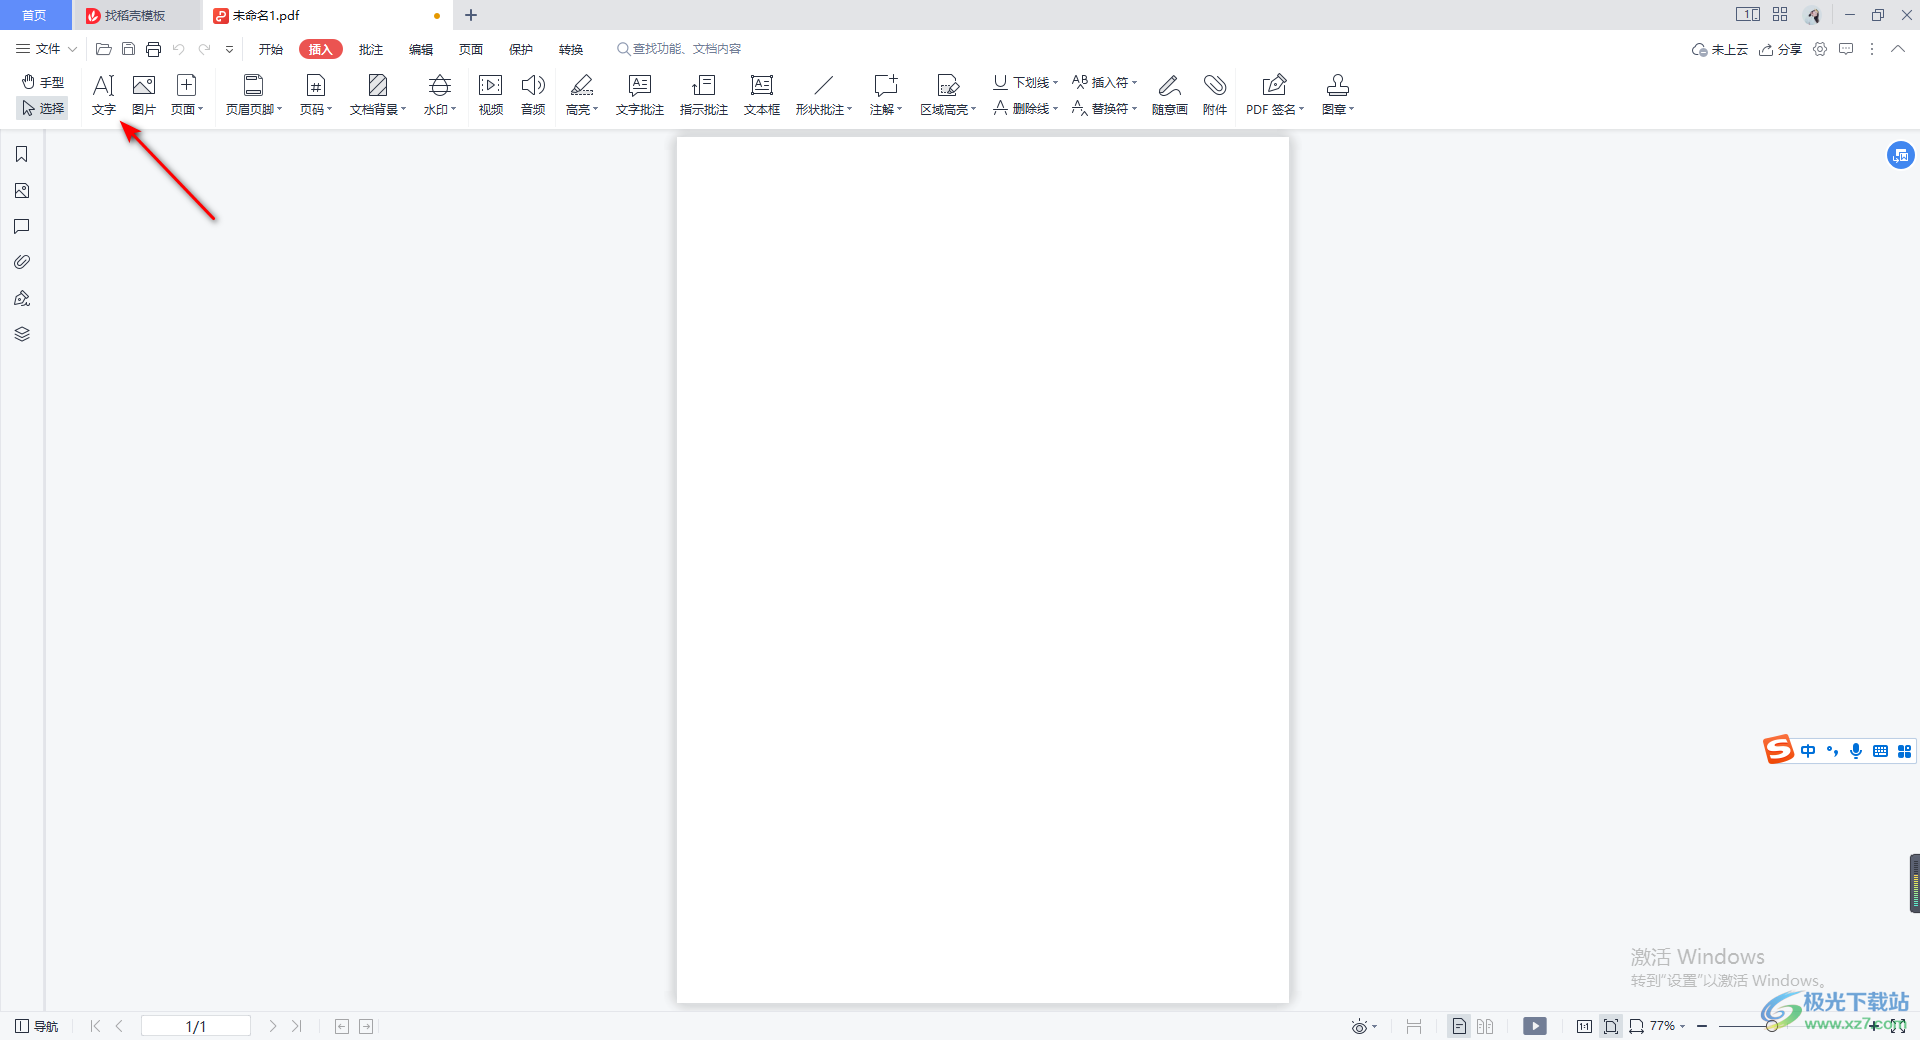Image resolution: width=1920 pixels, height=1040 pixels.
Task: Open the layers panel in left sidebar
Action: (22, 334)
